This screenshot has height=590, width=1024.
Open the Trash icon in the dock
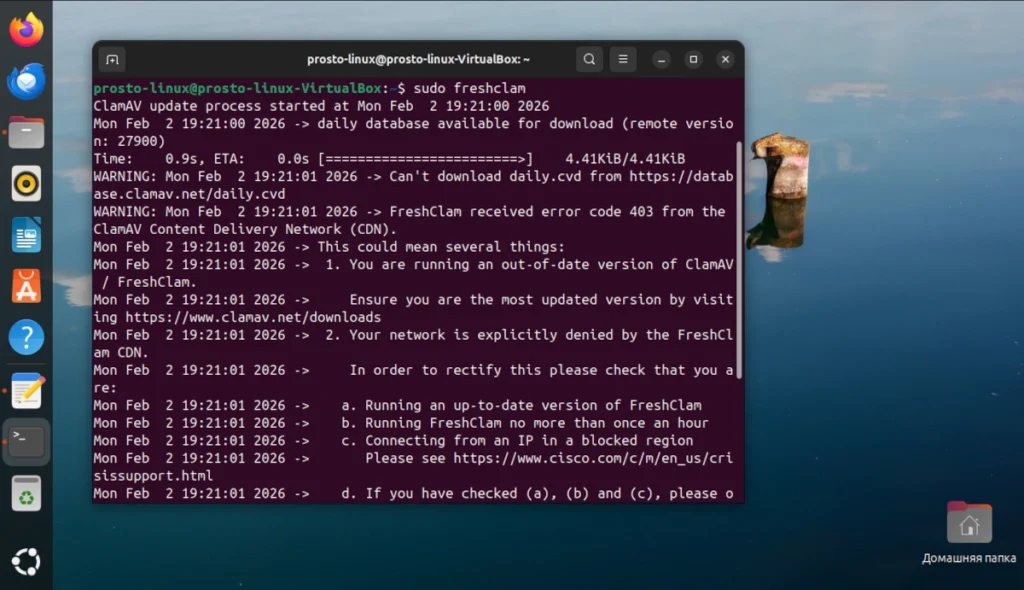26,493
